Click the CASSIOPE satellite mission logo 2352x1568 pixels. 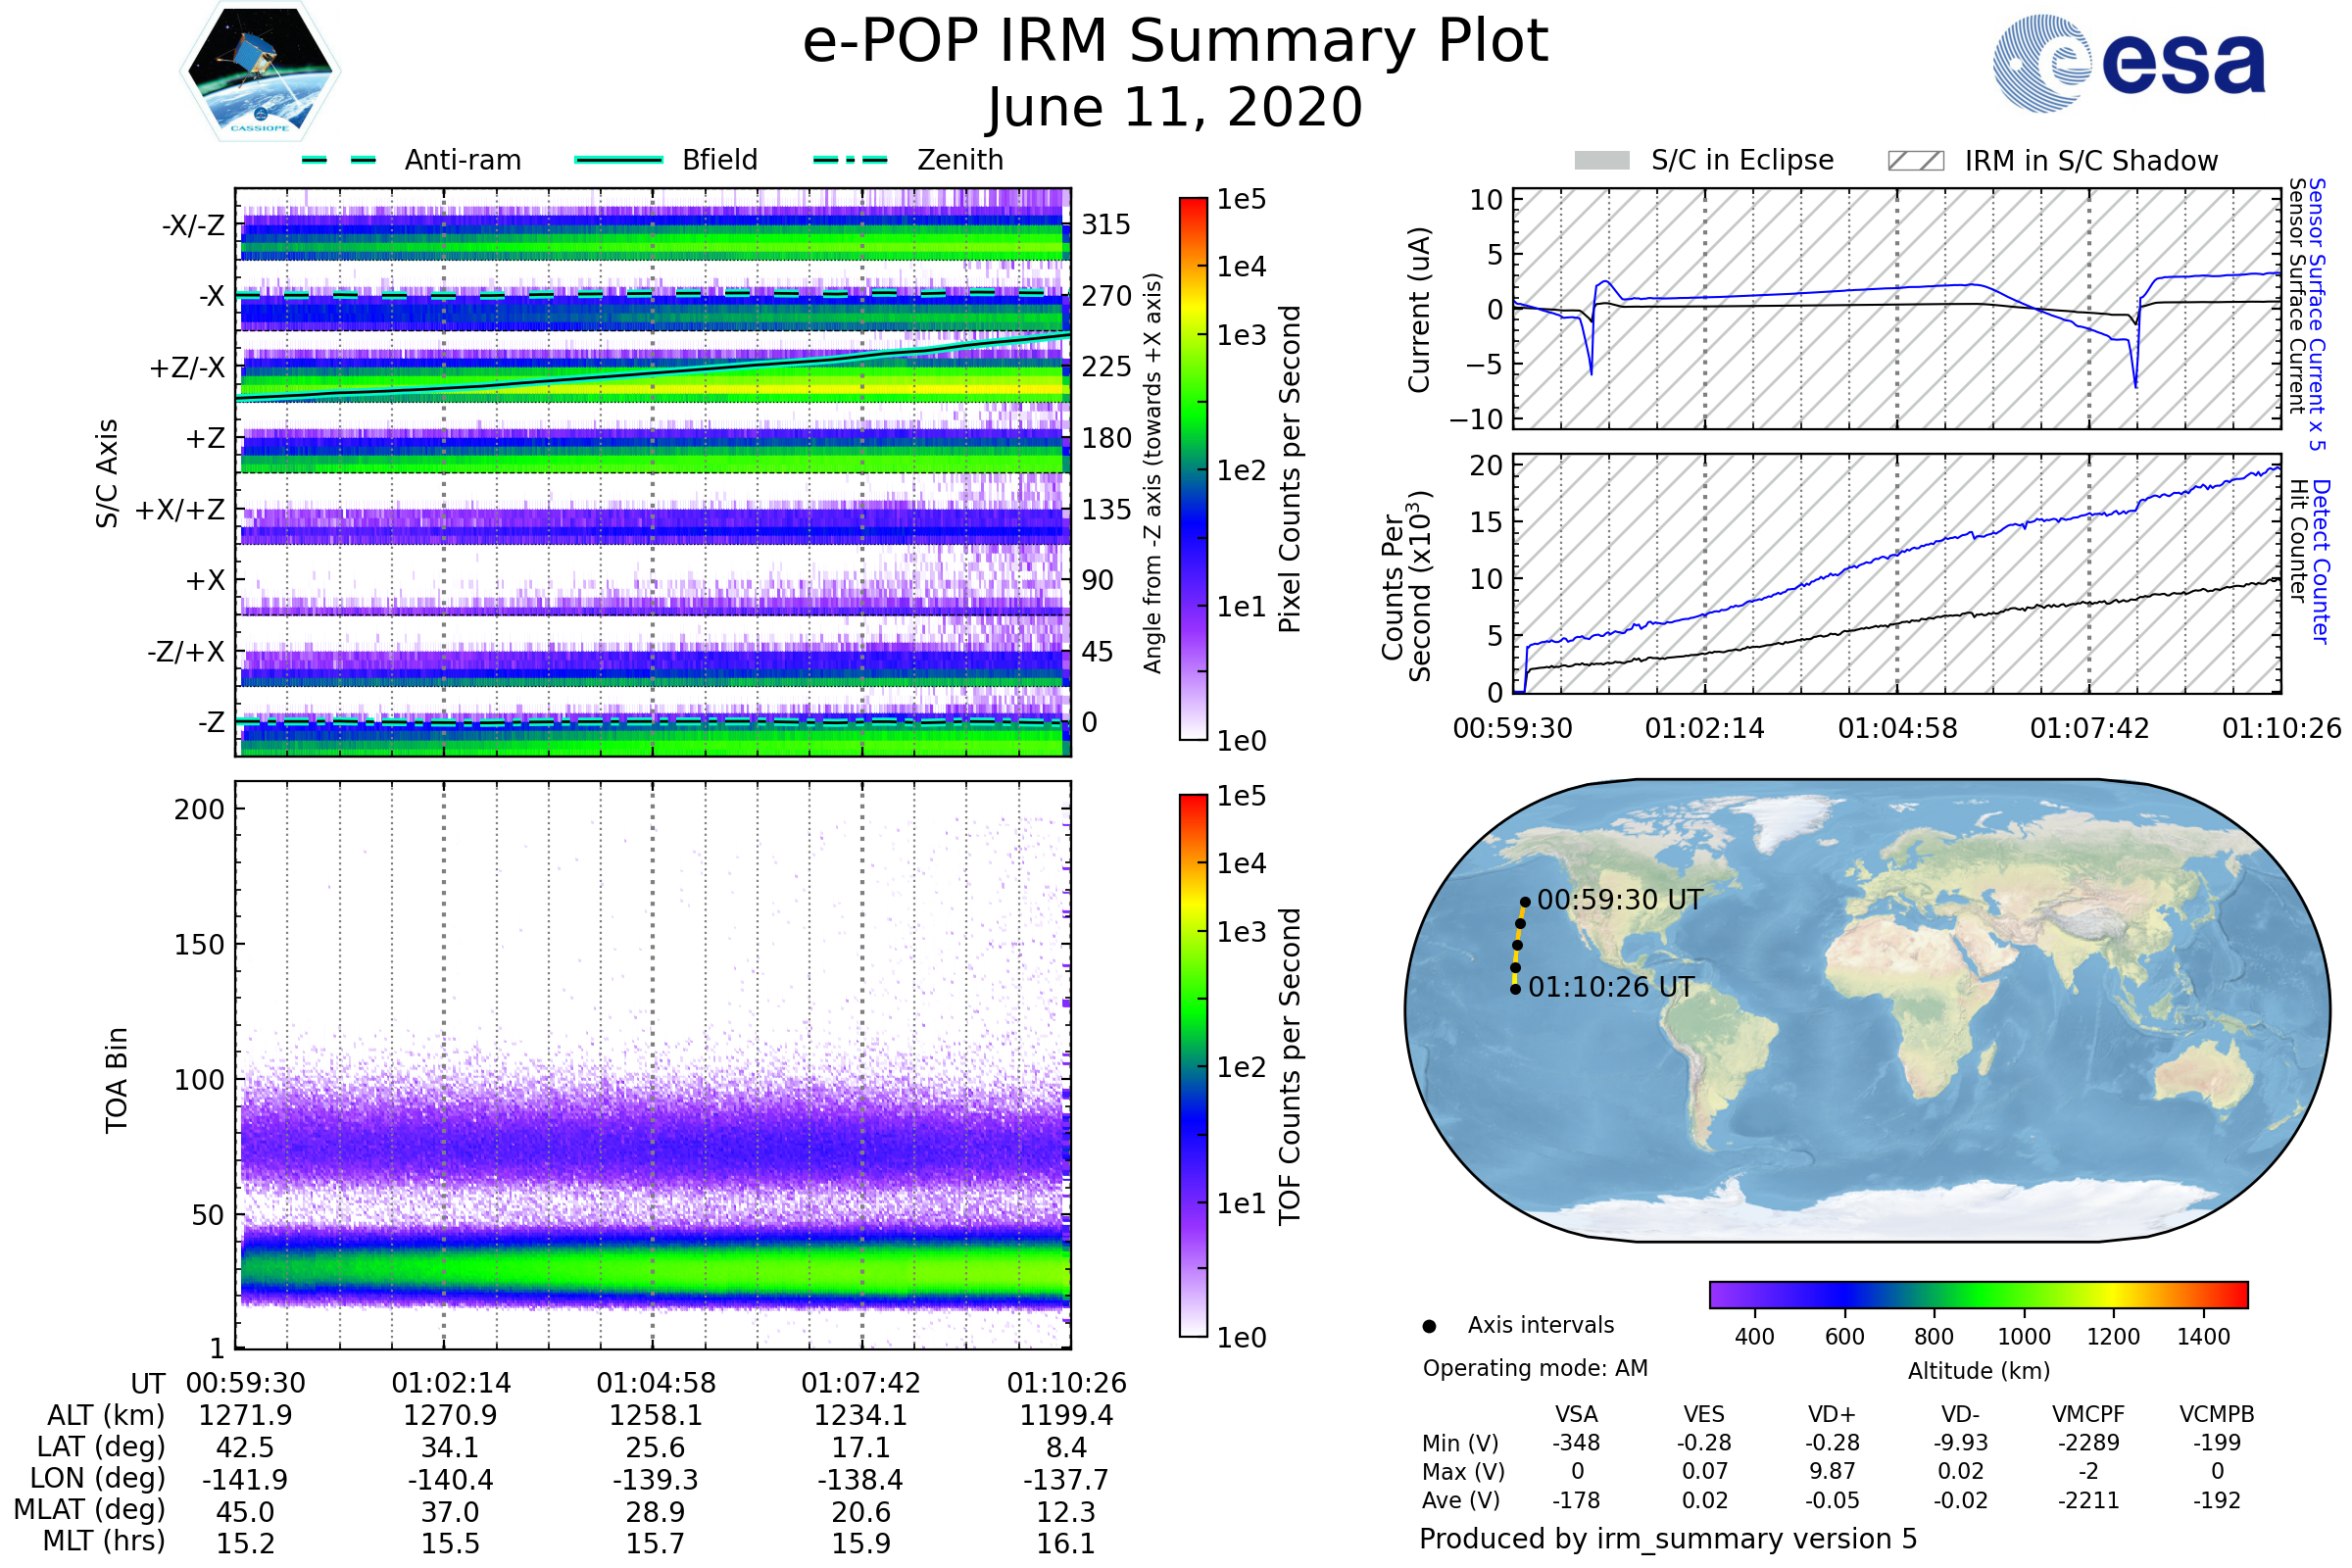260,72
